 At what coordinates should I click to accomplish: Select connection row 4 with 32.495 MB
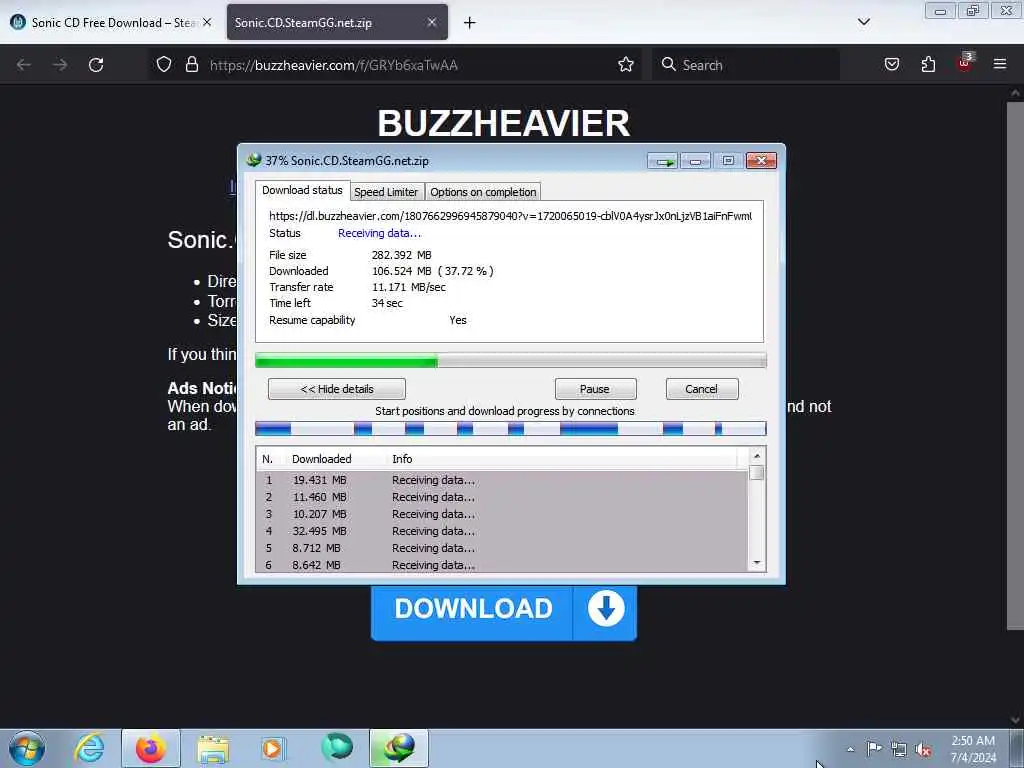coord(502,531)
